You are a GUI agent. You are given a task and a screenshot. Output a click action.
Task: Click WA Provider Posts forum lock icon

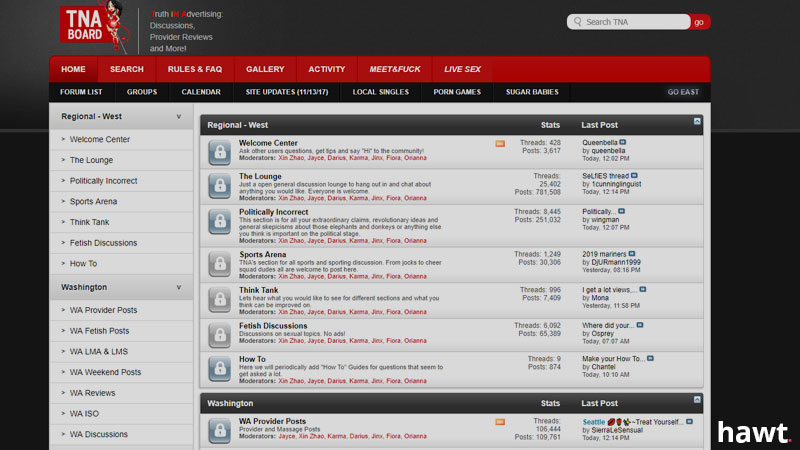220,431
